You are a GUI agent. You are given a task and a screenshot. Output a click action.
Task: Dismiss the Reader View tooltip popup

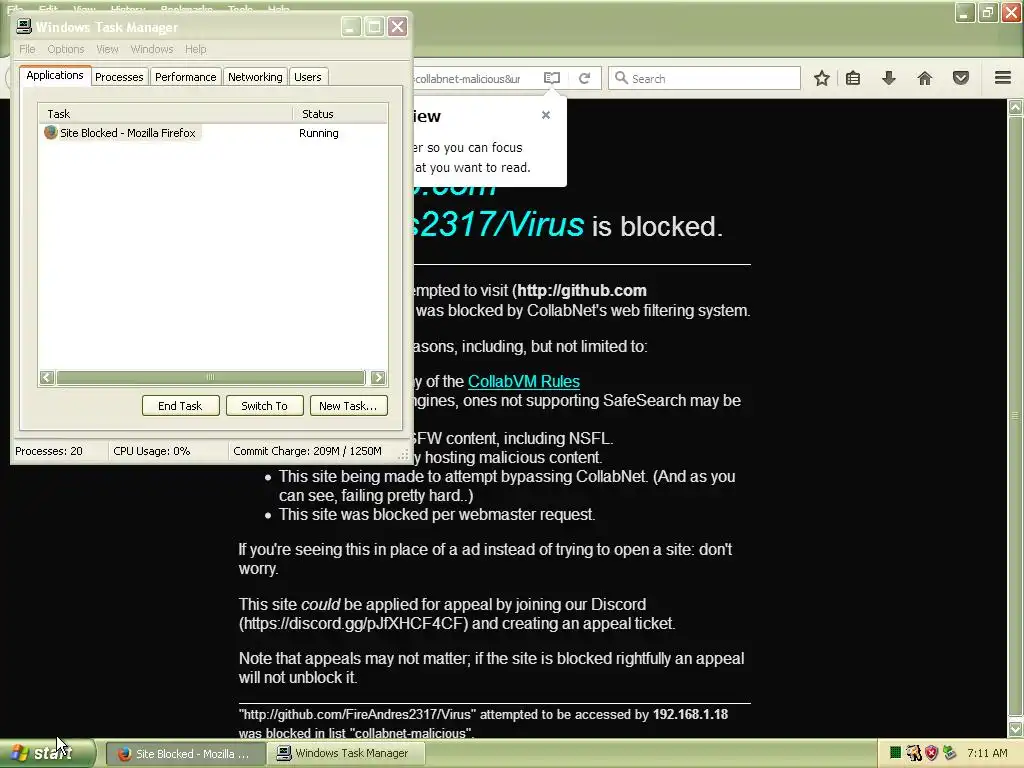(x=546, y=115)
